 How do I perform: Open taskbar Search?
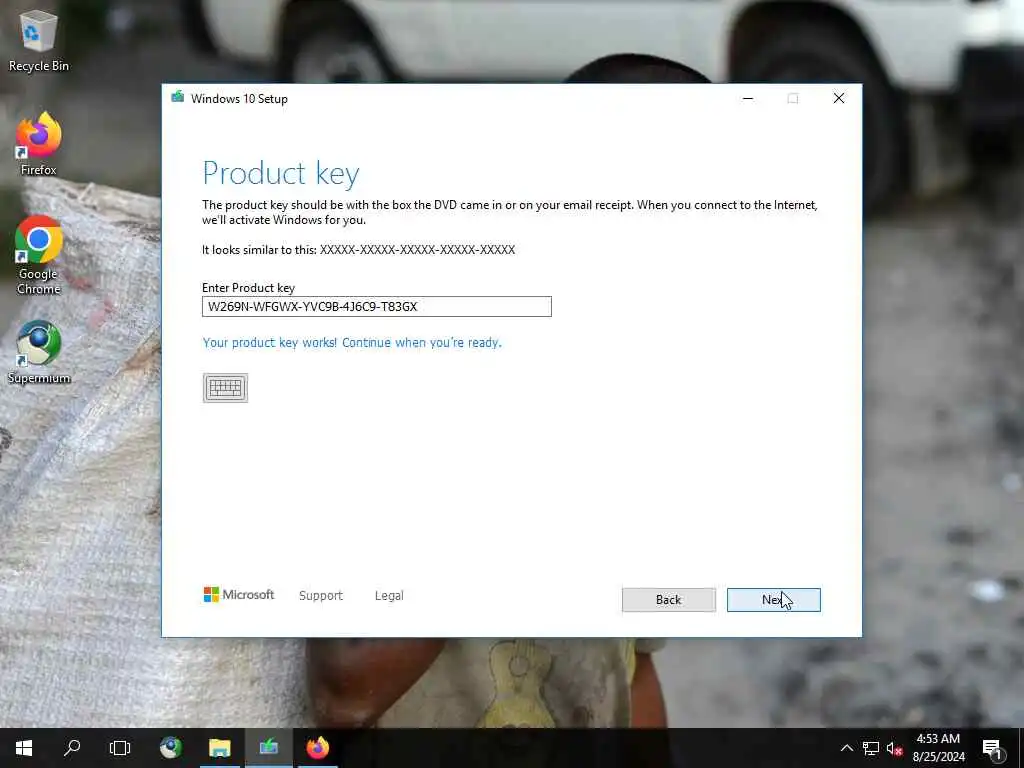pos(72,748)
